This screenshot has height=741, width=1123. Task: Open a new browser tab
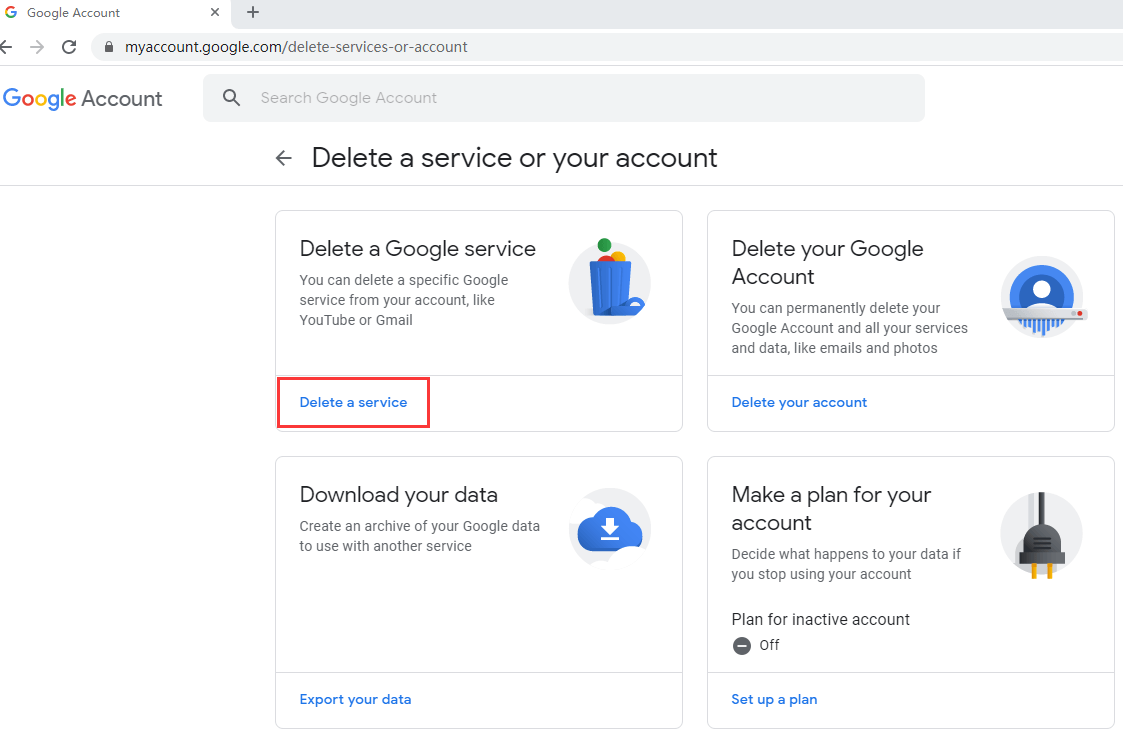point(252,13)
